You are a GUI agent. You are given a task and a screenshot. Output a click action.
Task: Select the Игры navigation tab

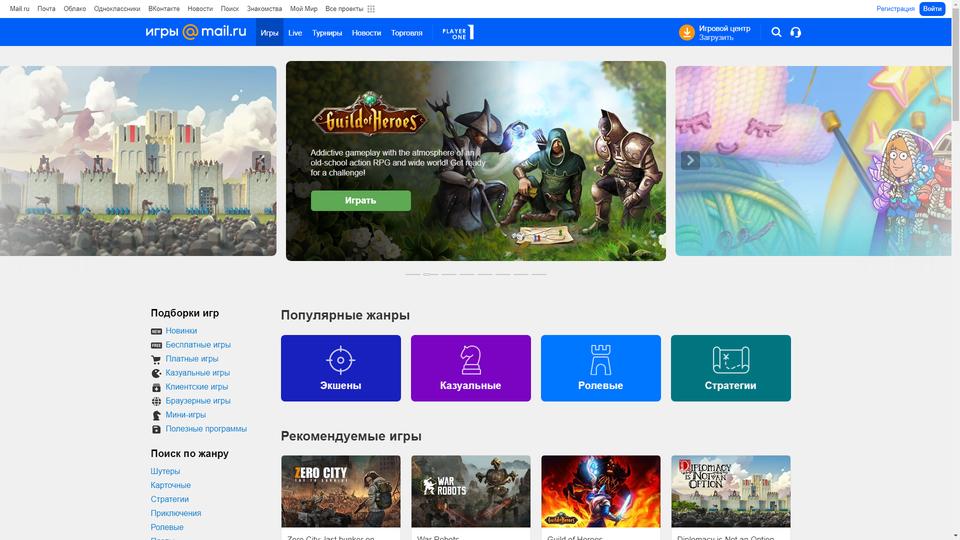click(x=269, y=32)
